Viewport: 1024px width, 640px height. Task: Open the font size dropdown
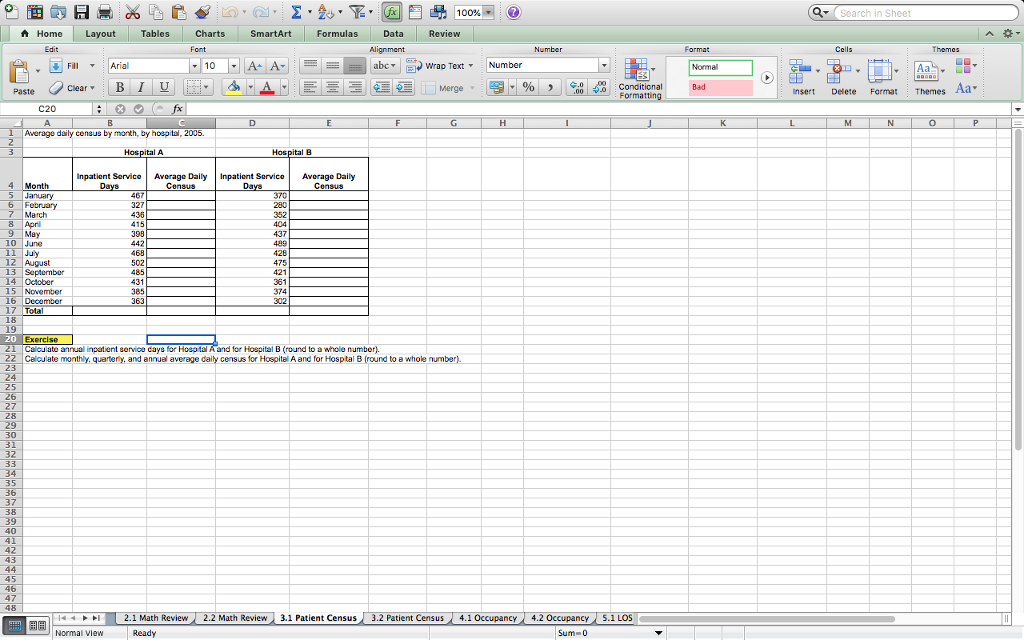pos(234,66)
